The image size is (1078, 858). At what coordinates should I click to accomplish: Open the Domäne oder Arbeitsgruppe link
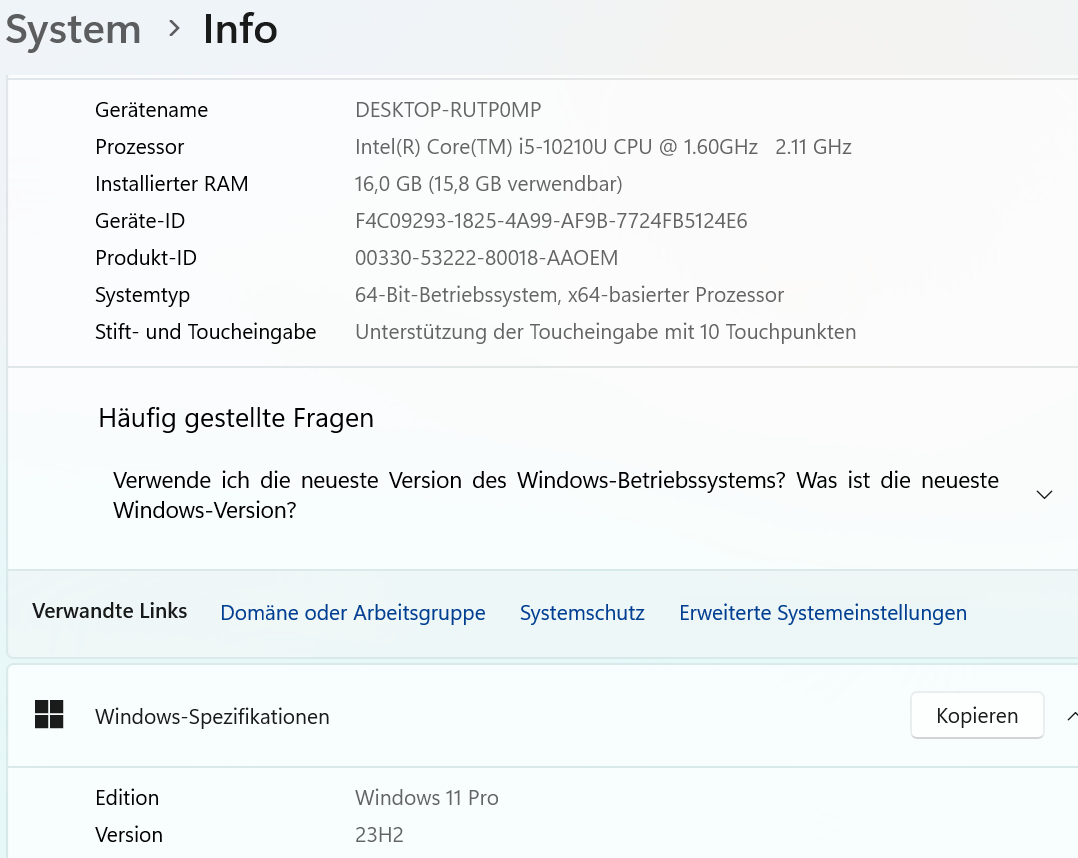point(353,613)
